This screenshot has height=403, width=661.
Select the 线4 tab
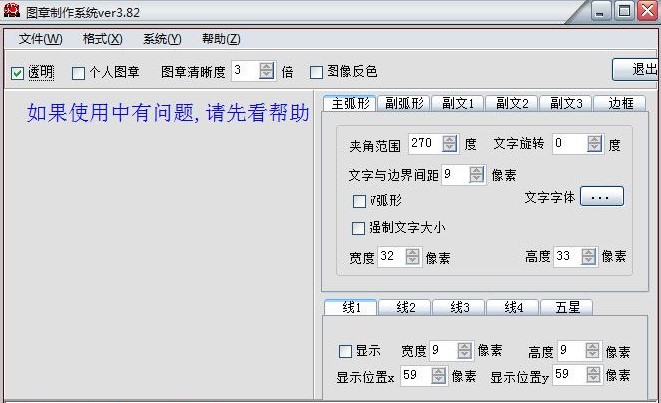[x=513, y=307]
